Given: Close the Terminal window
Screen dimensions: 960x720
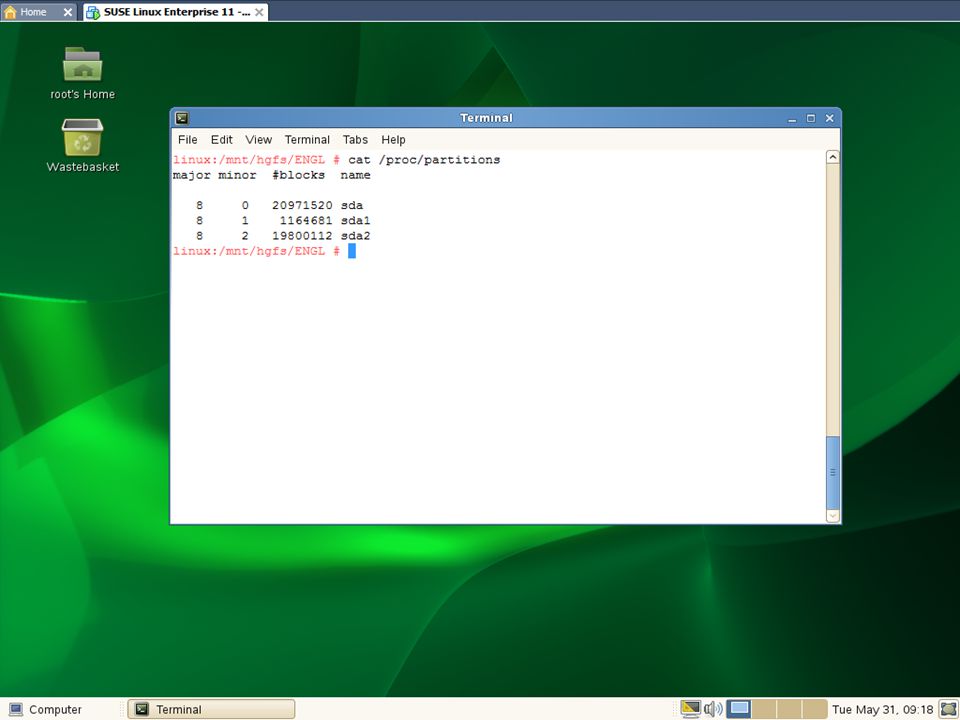Looking at the screenshot, I should (830, 118).
